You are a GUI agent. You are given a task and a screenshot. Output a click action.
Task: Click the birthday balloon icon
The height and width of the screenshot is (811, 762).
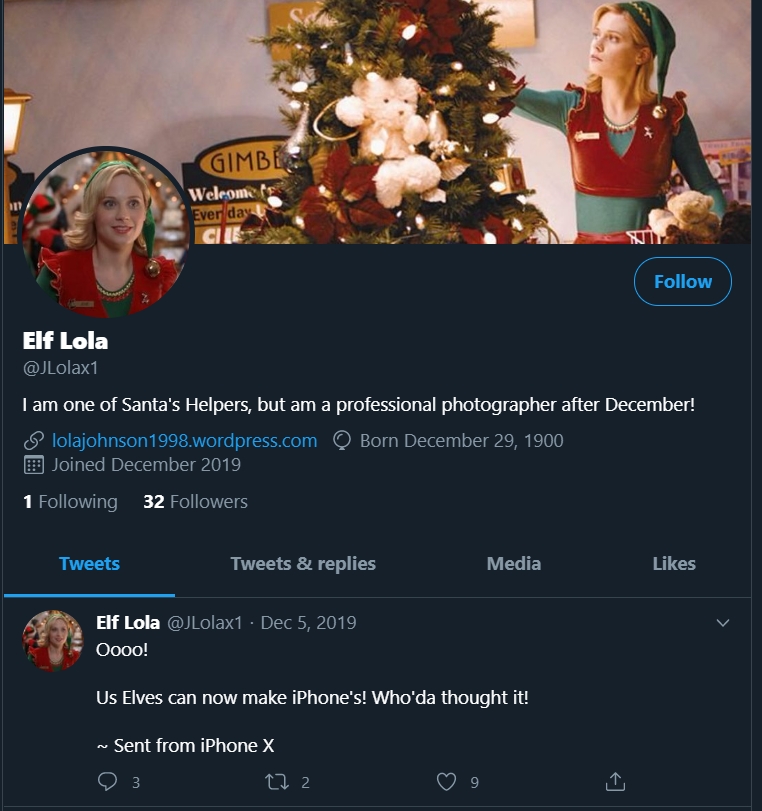[341, 441]
